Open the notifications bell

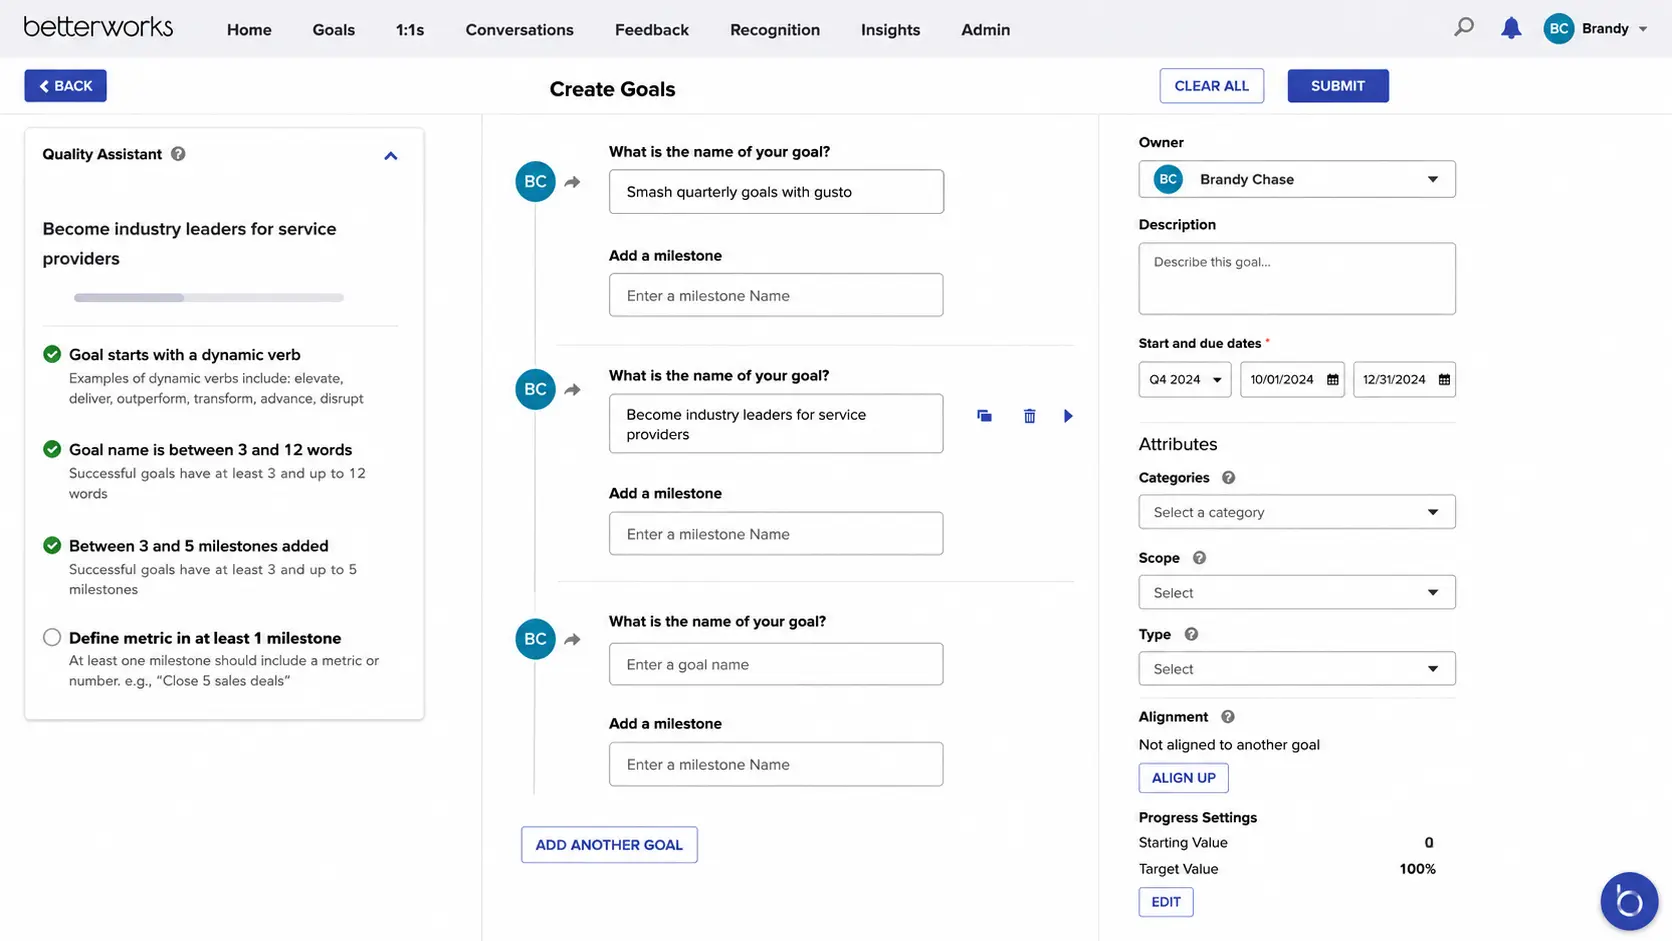(1511, 28)
